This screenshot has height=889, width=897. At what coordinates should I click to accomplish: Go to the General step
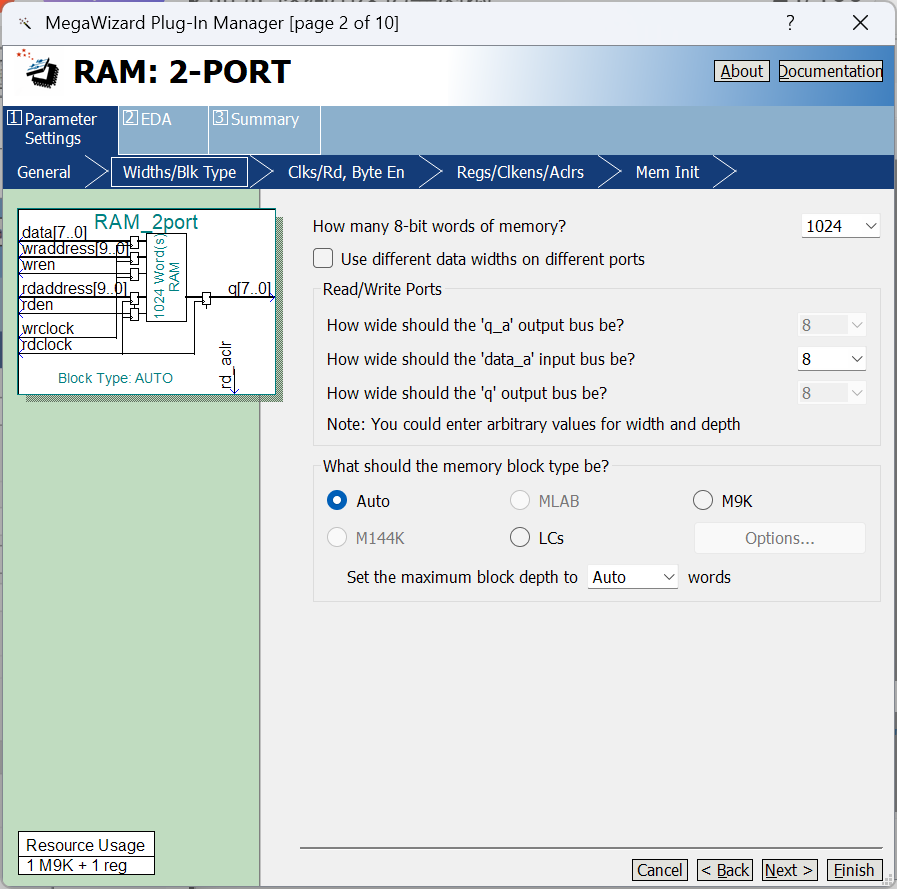[x=44, y=172]
